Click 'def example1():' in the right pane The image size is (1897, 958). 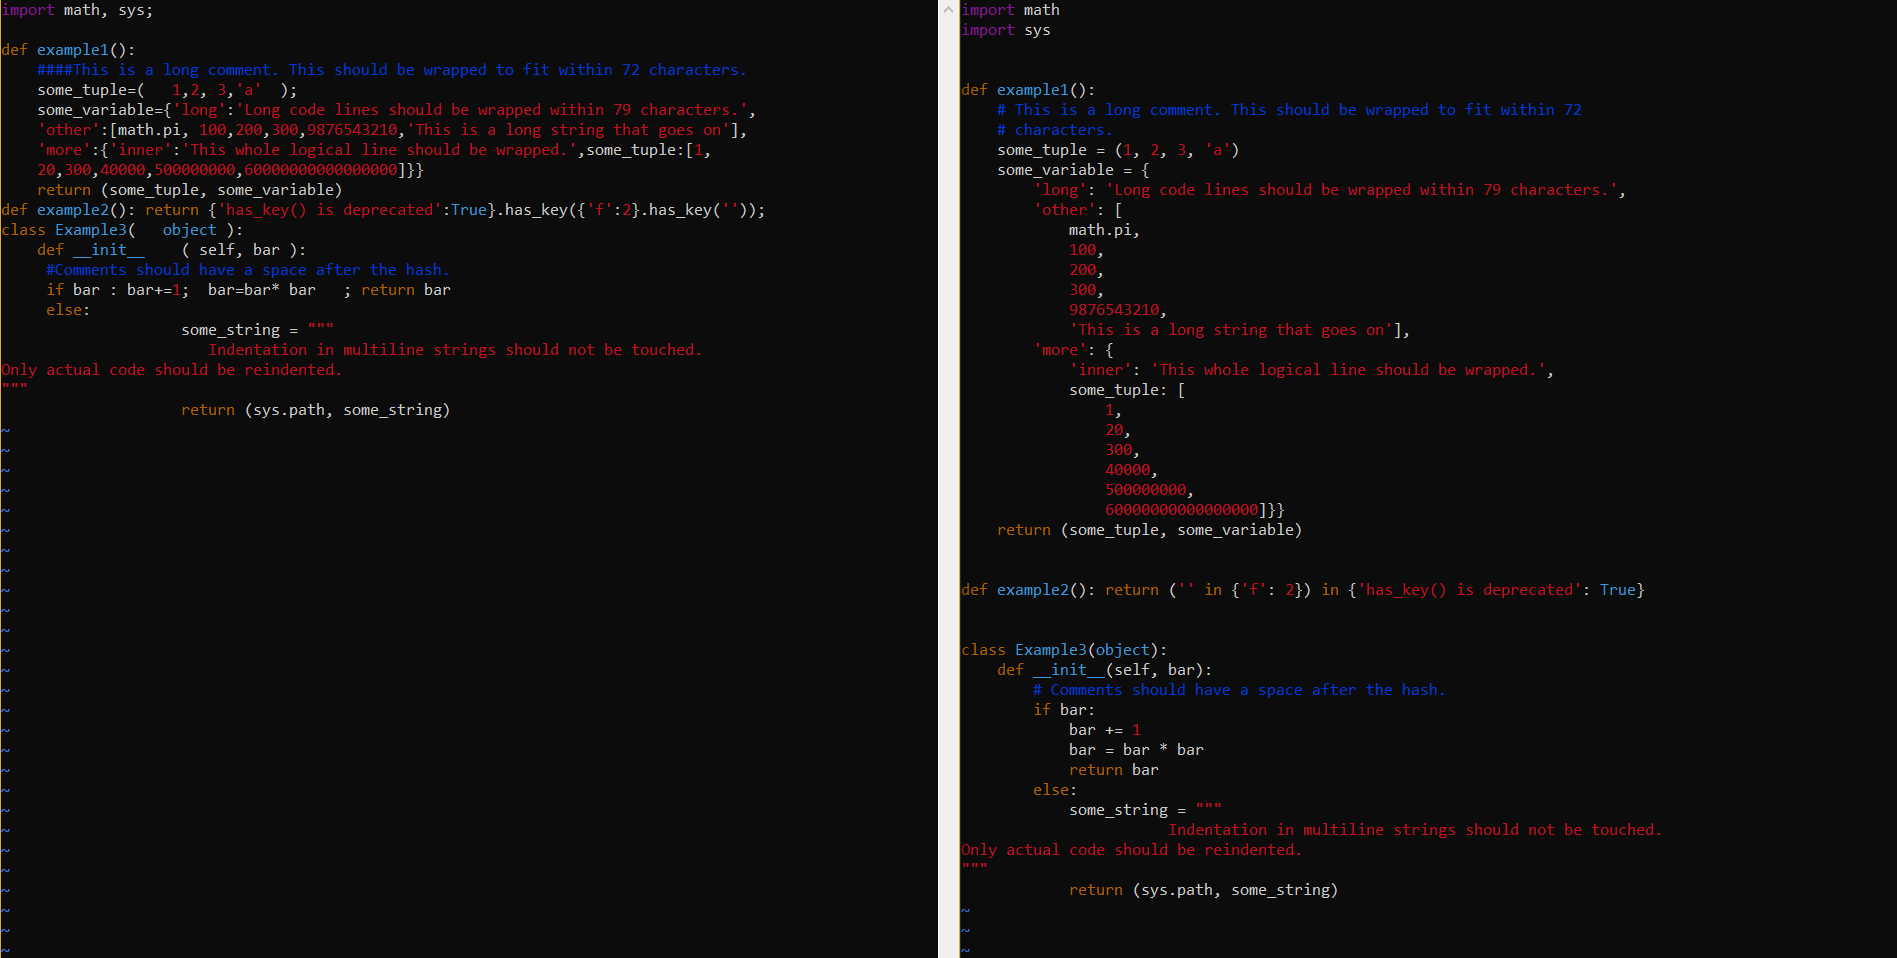[1028, 90]
